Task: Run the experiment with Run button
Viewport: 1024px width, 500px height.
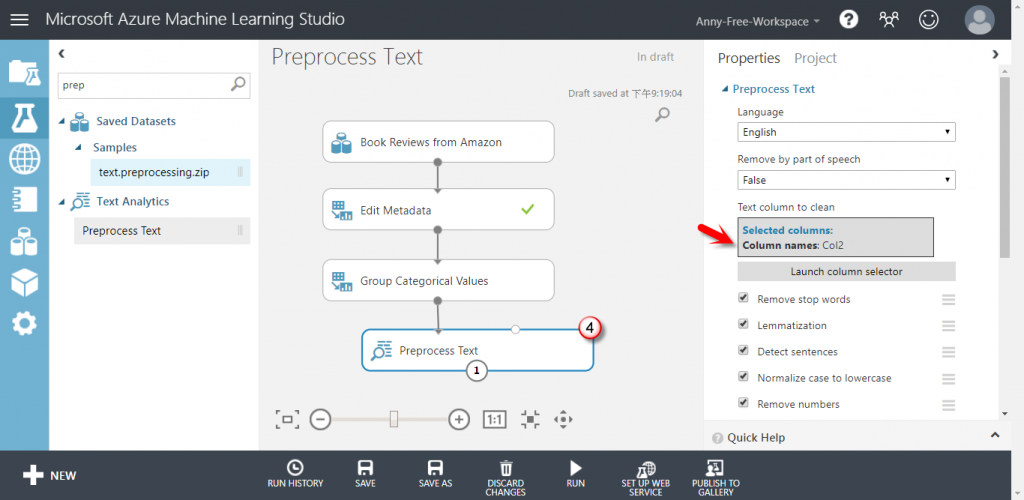Action: (x=575, y=474)
